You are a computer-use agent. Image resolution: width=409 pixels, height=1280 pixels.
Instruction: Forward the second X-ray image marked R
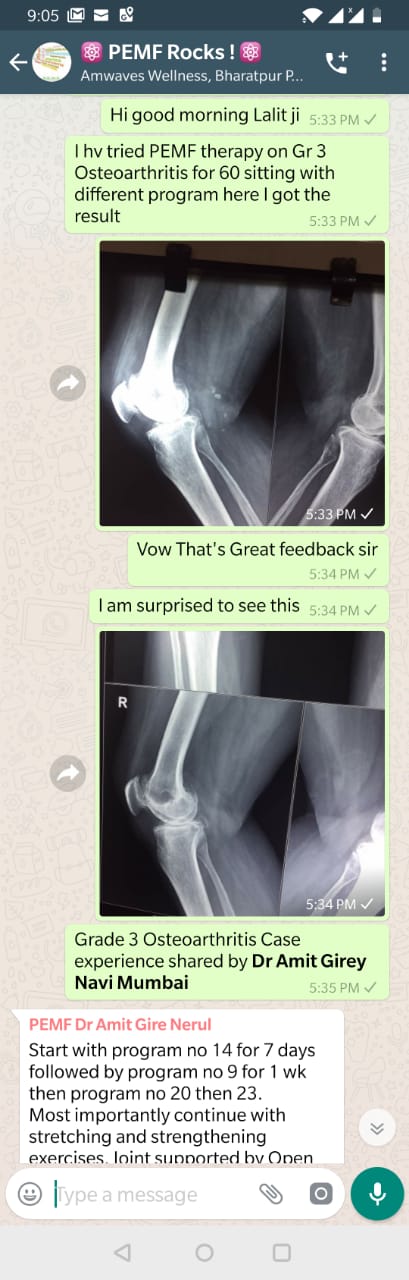[x=68, y=772]
